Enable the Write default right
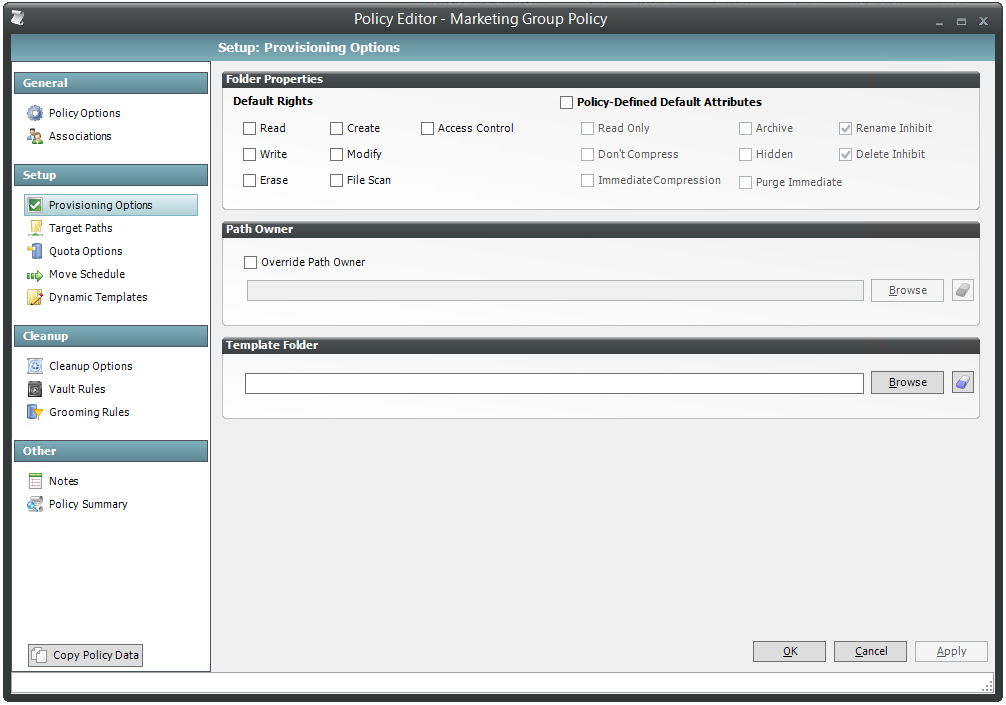Screen dimensions: 1006x705 (250, 155)
